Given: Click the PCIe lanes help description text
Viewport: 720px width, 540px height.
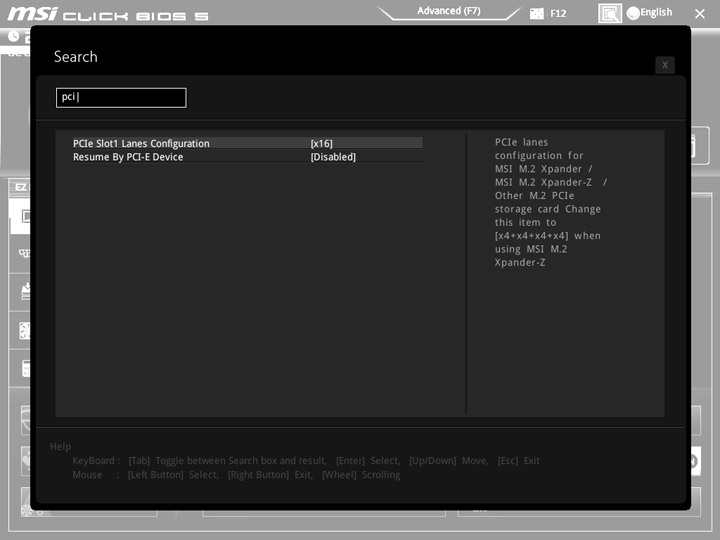Looking at the screenshot, I should (x=551, y=202).
